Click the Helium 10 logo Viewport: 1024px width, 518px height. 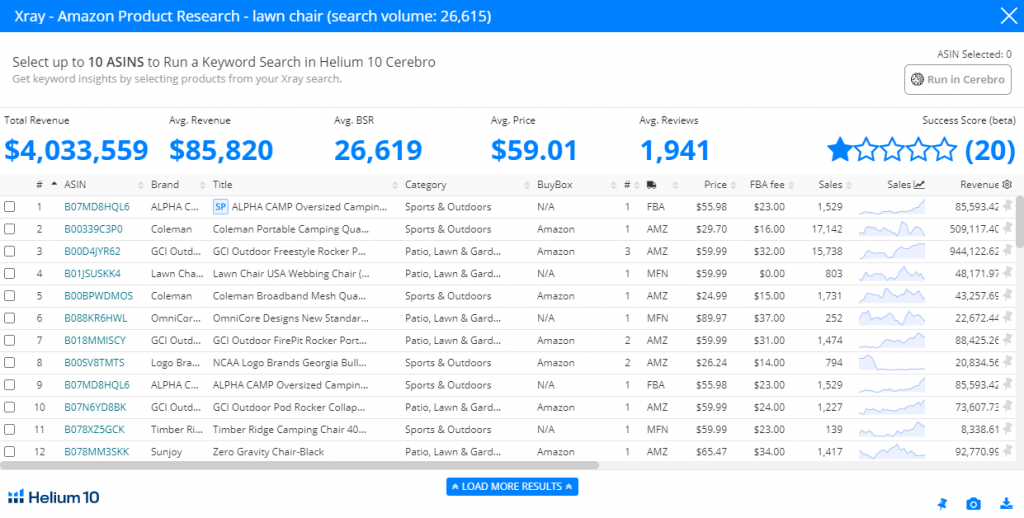click(54, 497)
